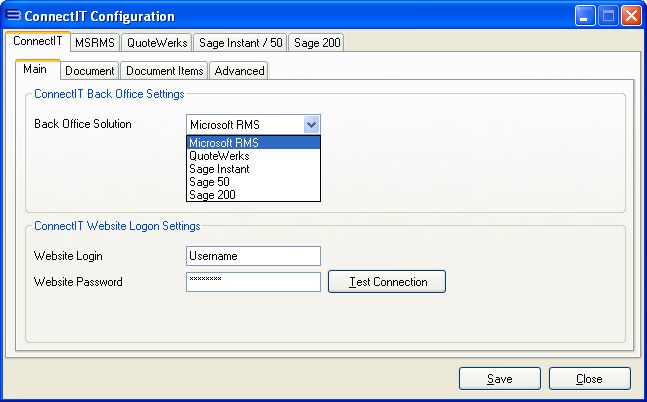Viewport: 647px width, 402px height.
Task: Click the Website Password label
Action: 78,282
